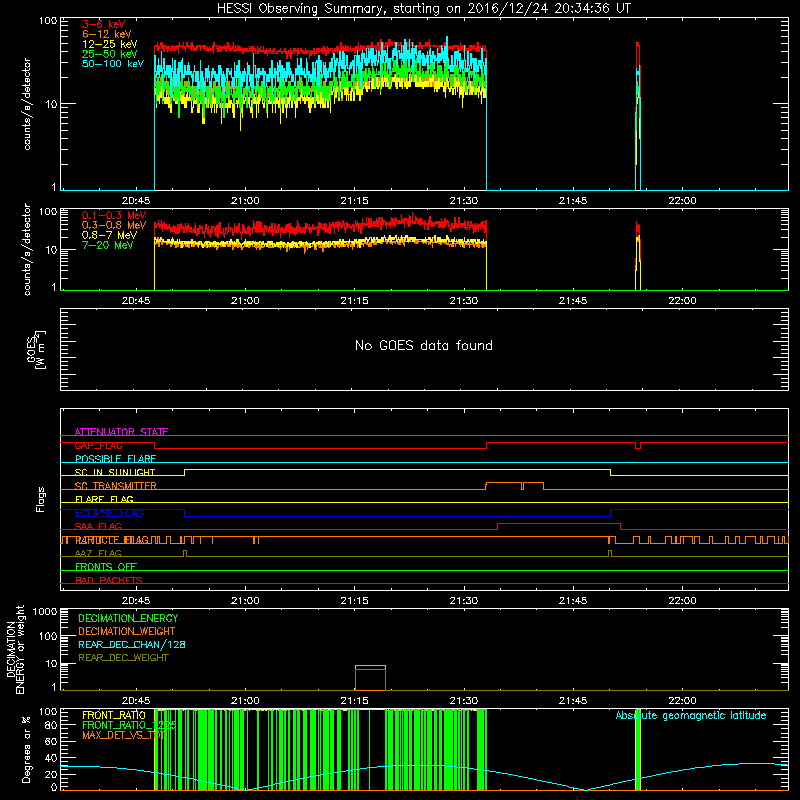Click the REAR_DEC_WEIGHT legend label
The width and height of the screenshot is (800, 800).
(x=123, y=658)
